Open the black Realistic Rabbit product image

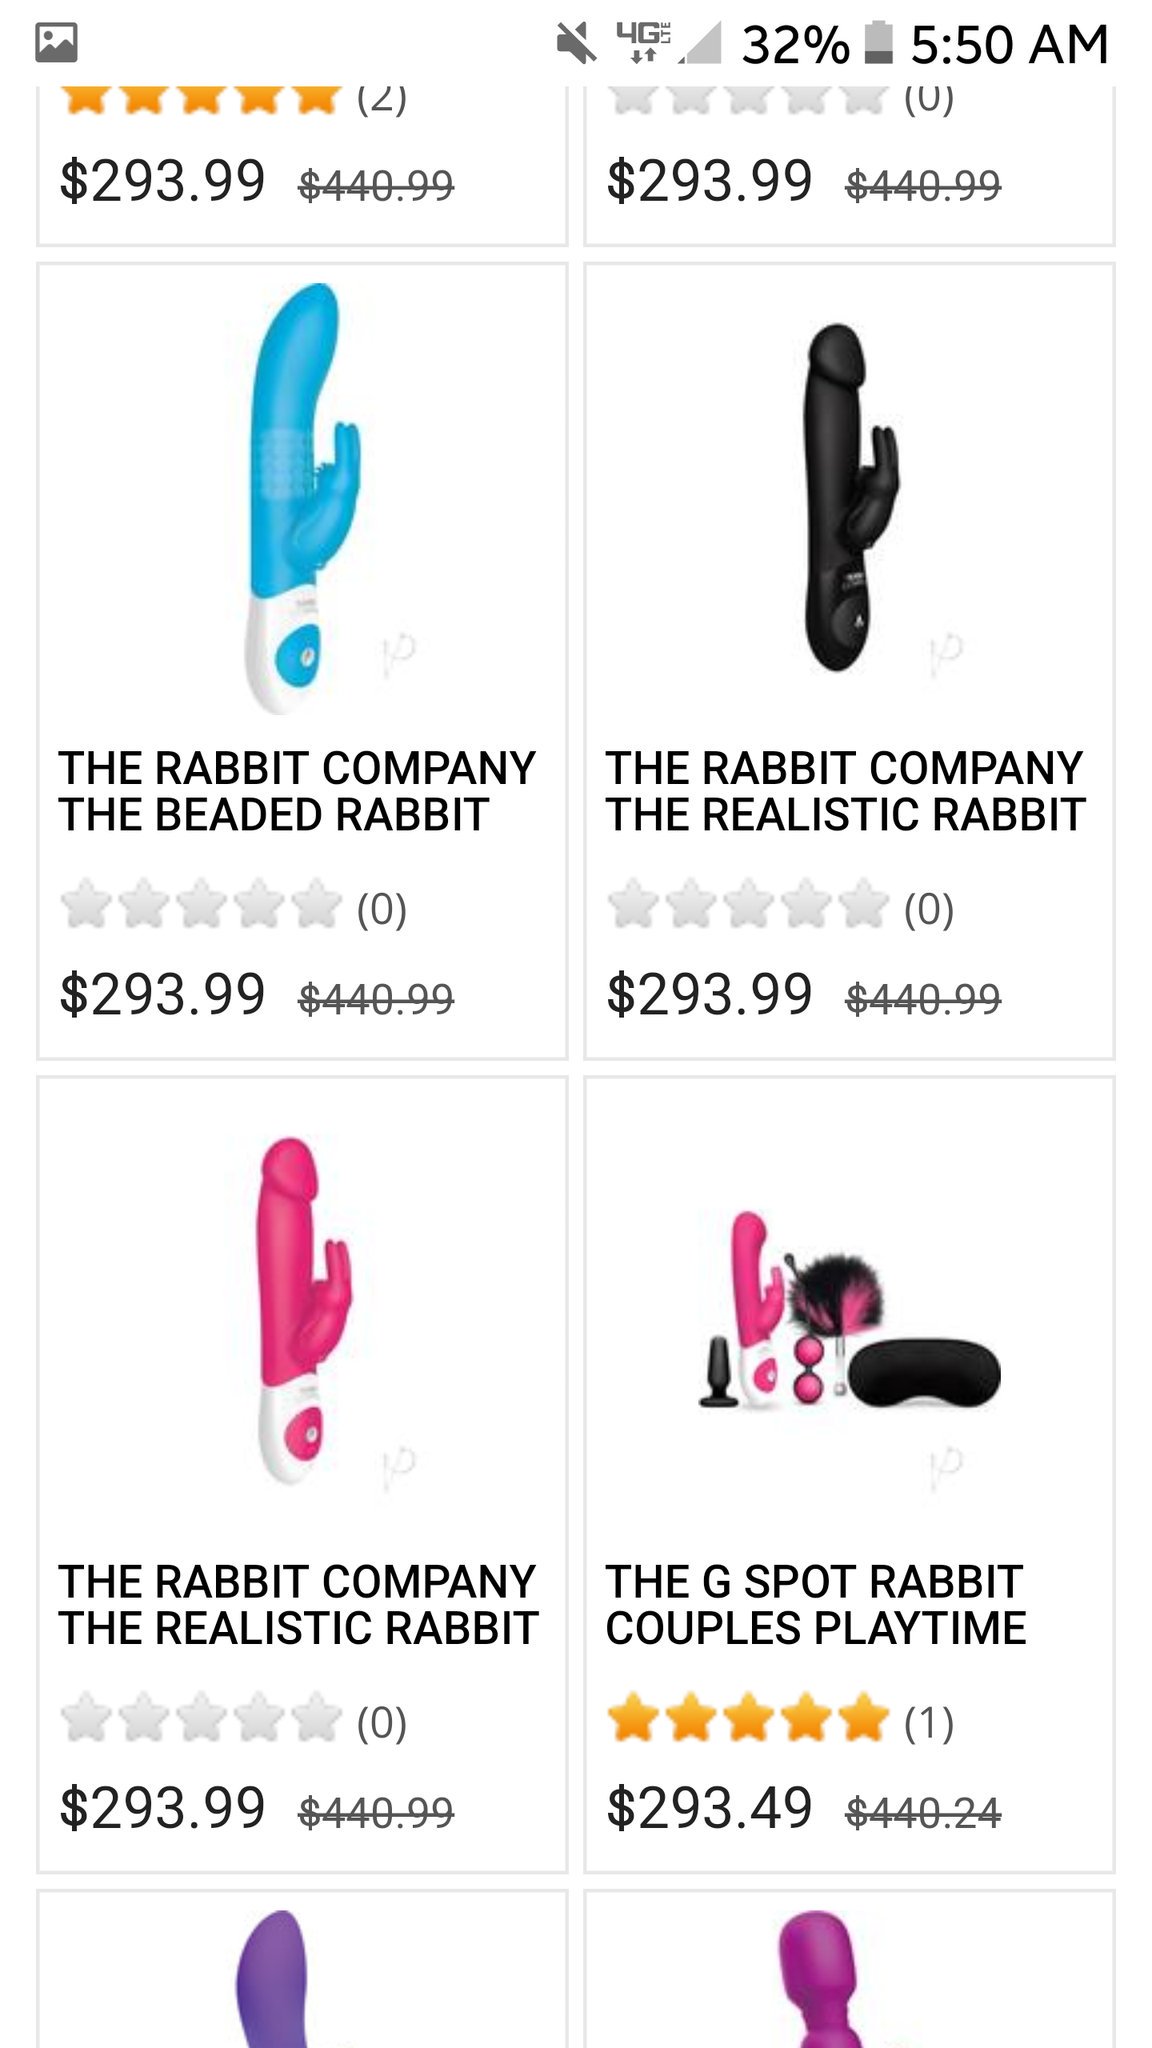pos(850,498)
